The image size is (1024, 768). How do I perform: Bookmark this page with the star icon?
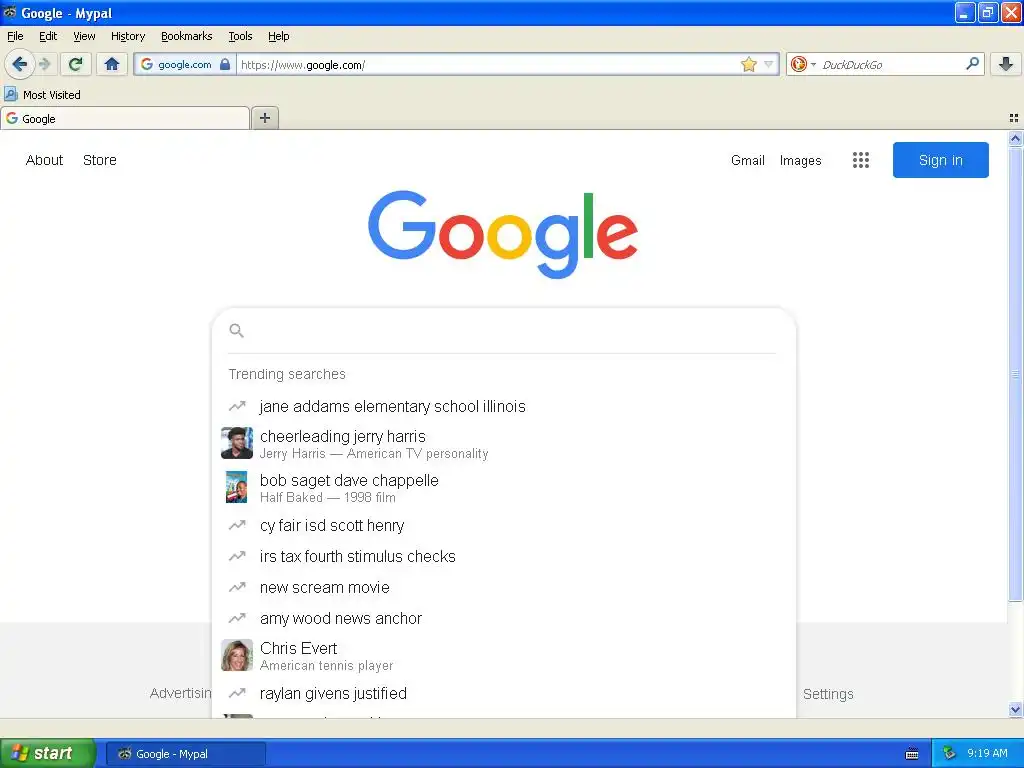748,64
